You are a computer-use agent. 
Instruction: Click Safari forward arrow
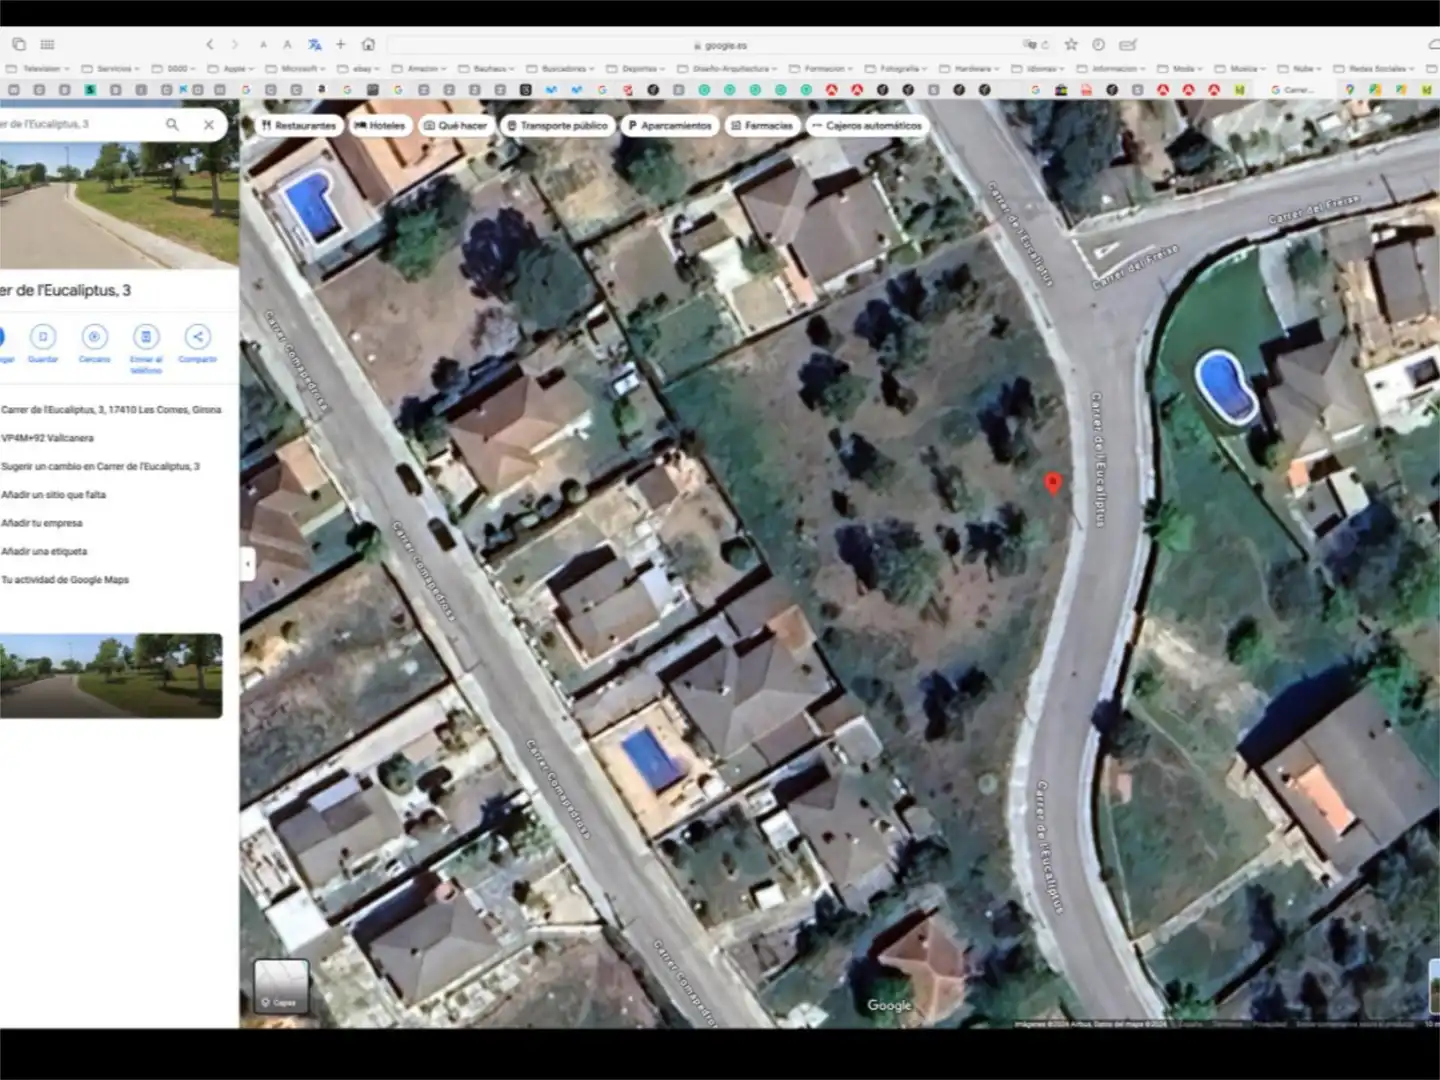pos(235,45)
